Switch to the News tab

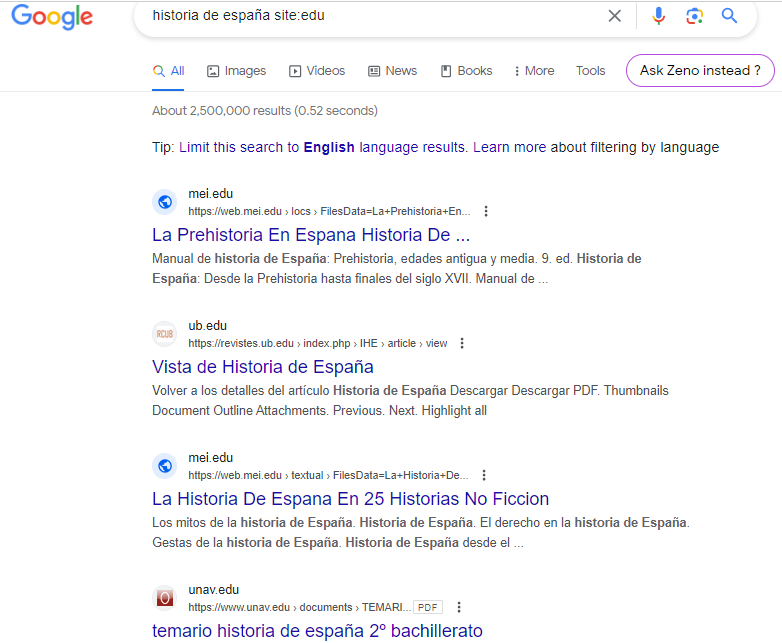tap(392, 71)
